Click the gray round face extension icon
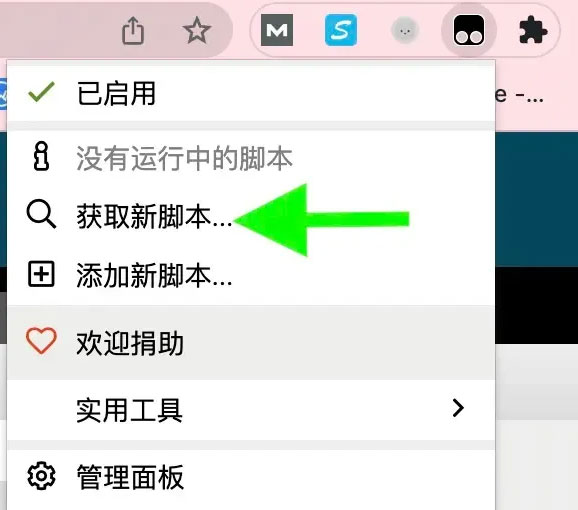Viewport: 578px width, 510px height. click(x=405, y=30)
